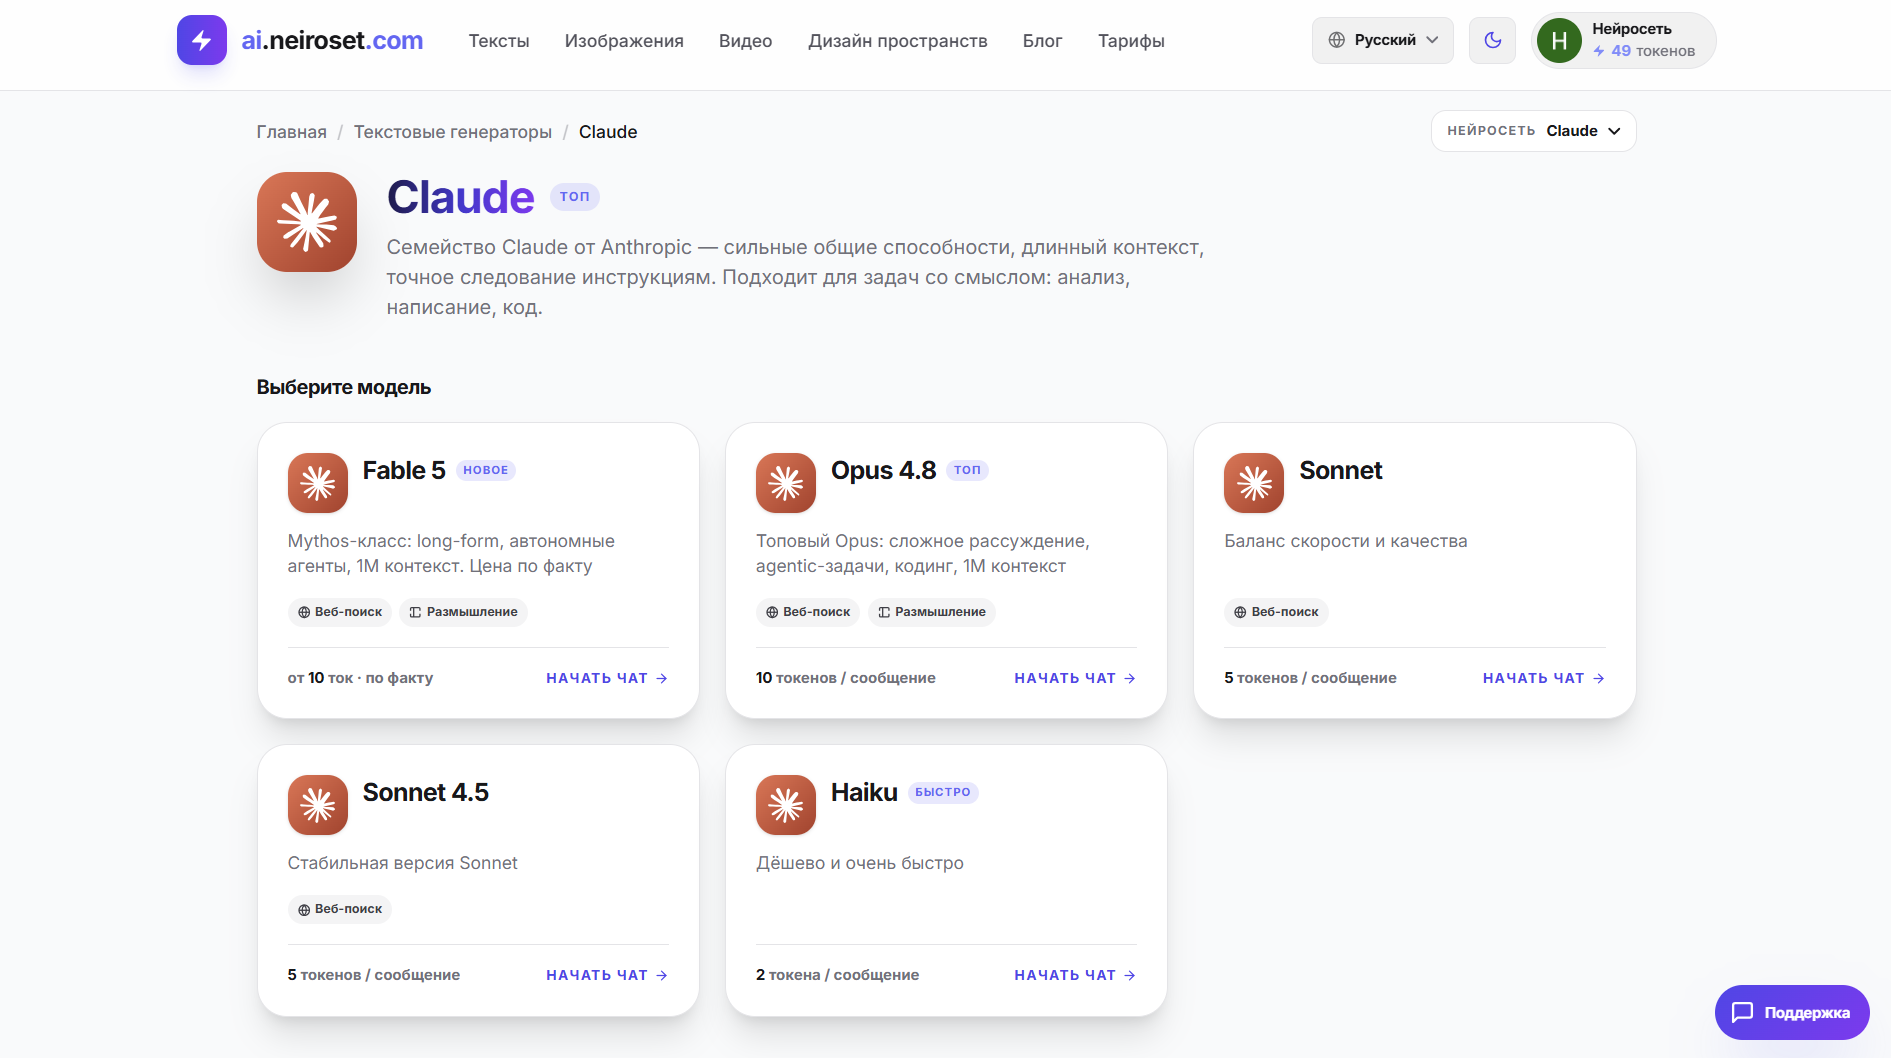
Task: Click the Веб-поиск tag on Opus 4.8
Action: [x=807, y=612]
